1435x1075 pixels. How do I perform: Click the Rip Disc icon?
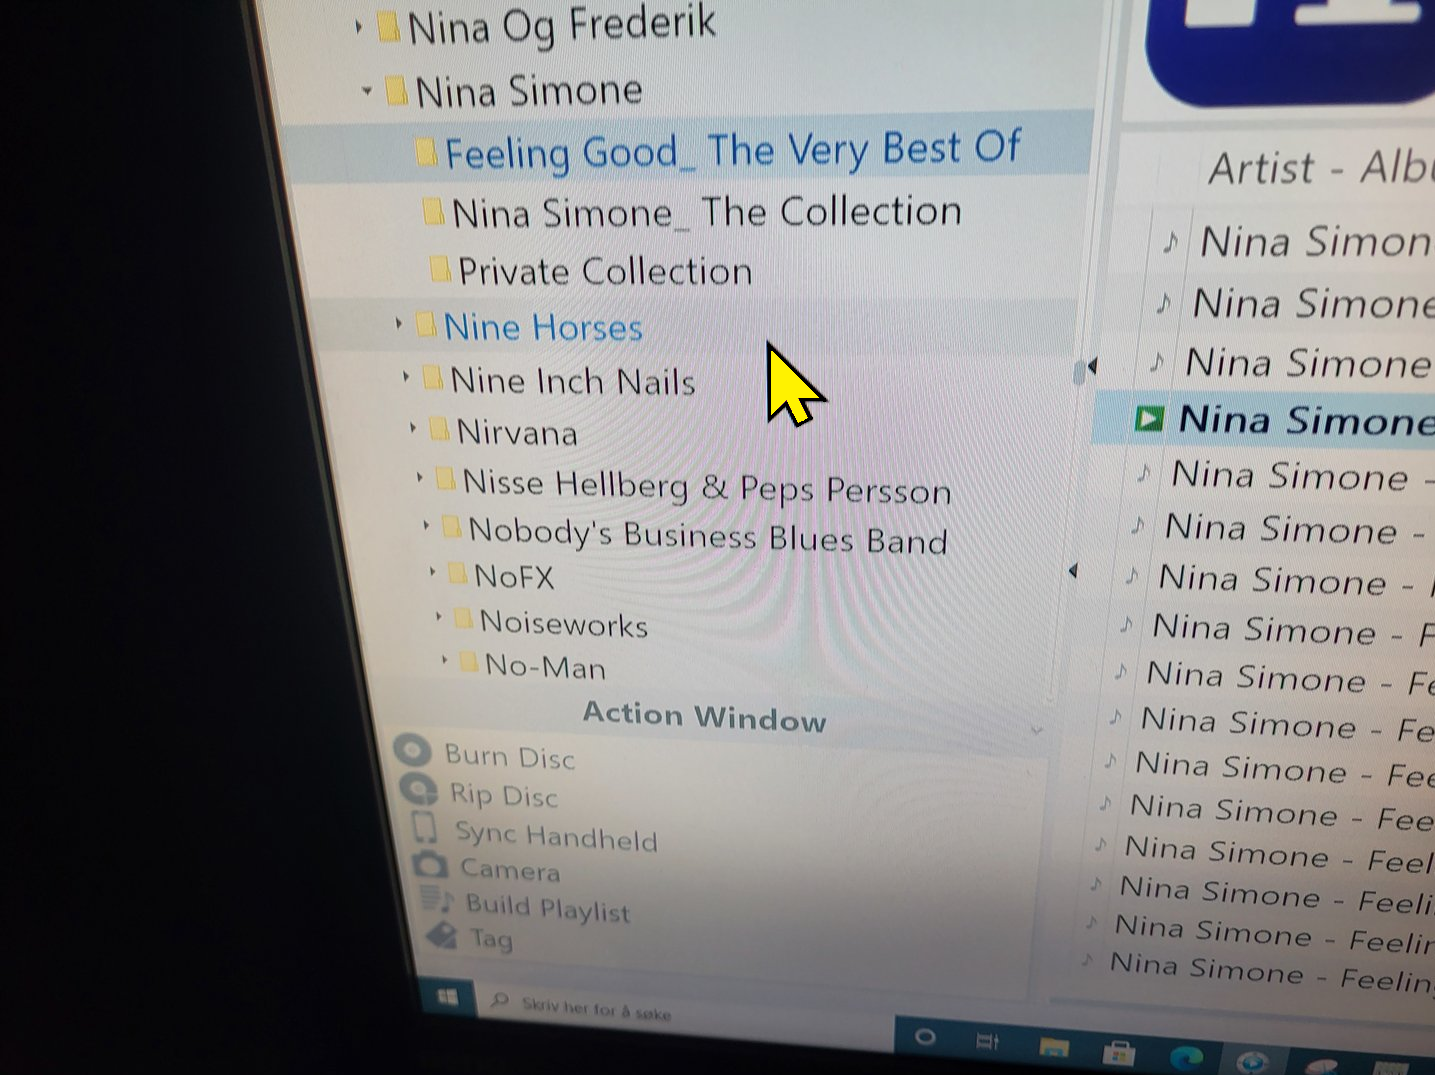(x=420, y=789)
